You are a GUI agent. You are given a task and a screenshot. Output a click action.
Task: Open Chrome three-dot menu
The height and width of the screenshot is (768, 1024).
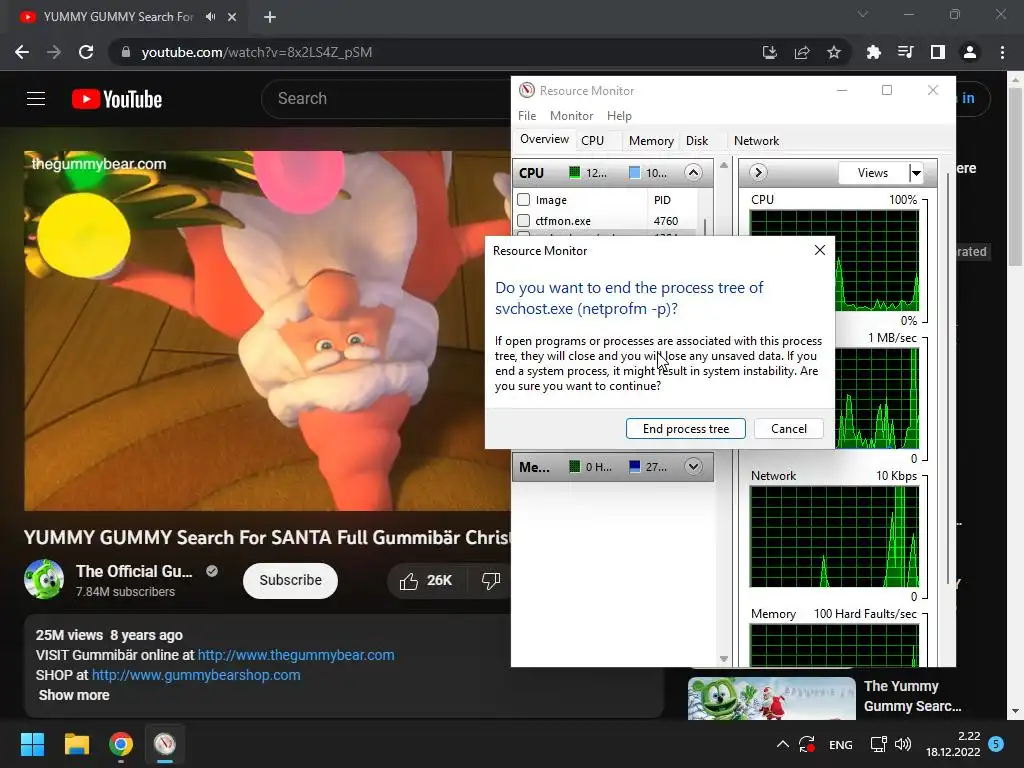pyautogui.click(x=1002, y=52)
